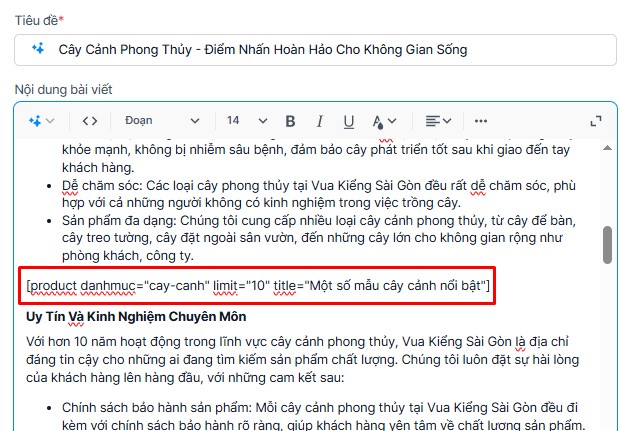631x431 pixels.
Task: Apply text color with the A icon
Action: [378, 122]
